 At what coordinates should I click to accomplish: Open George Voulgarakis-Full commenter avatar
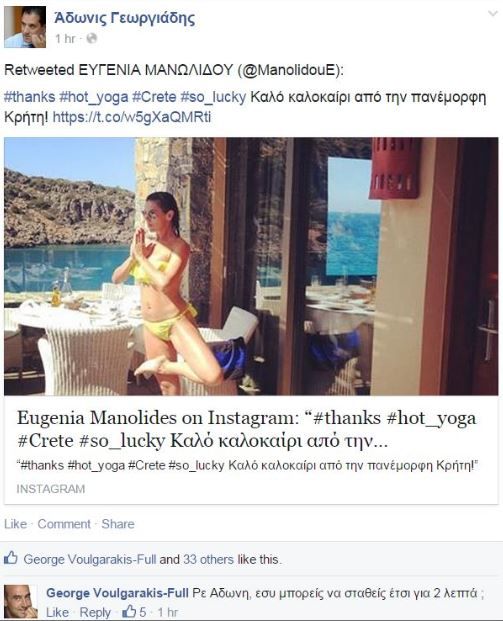point(21,602)
